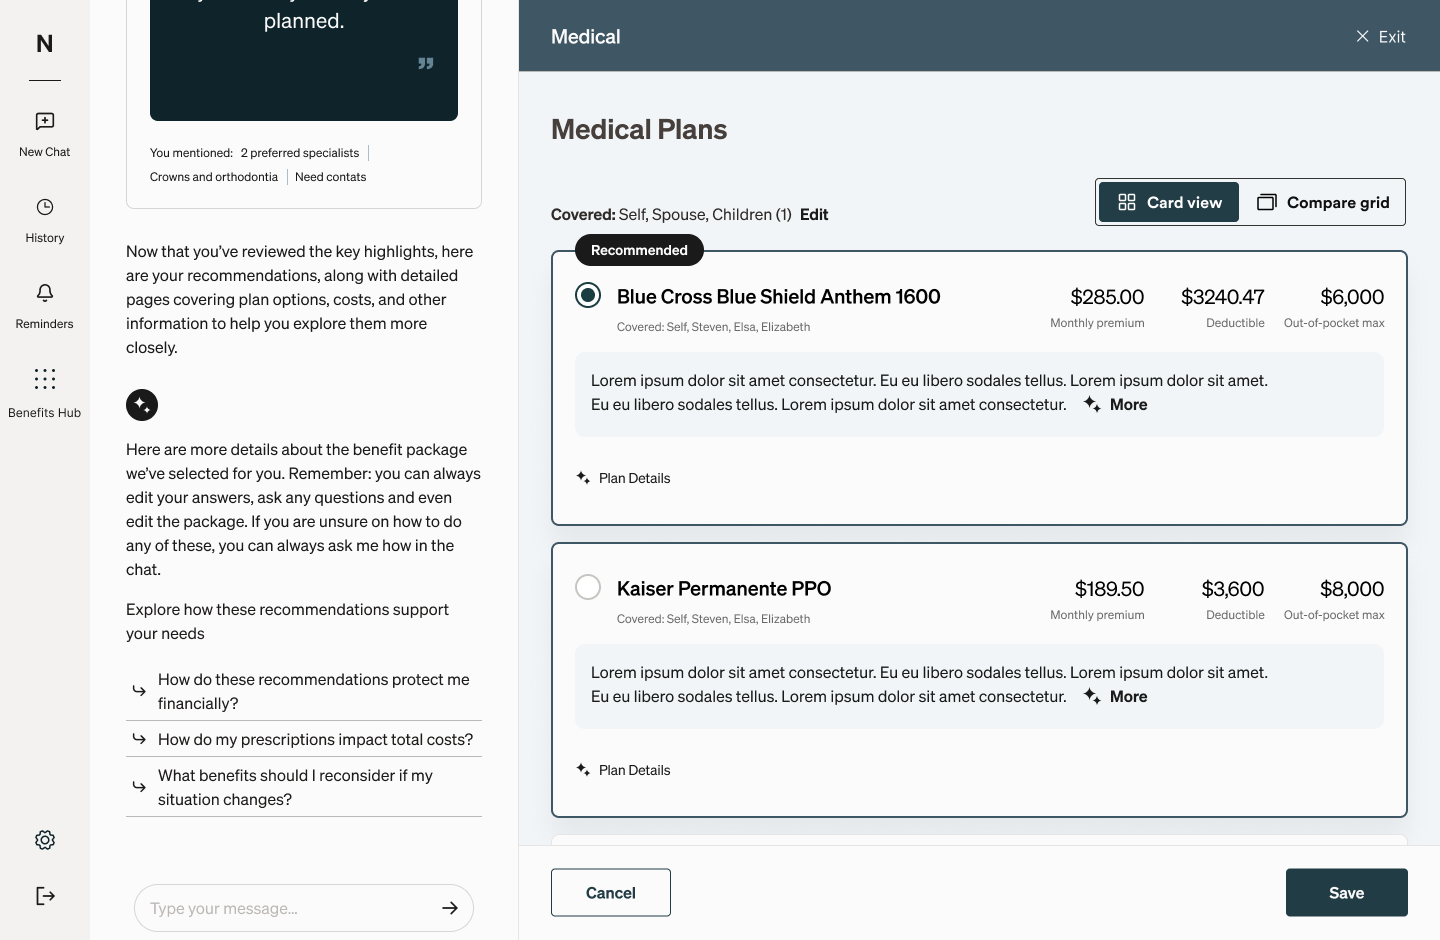
Task: Click sparkle icon beside Kaiser Plan Details
Action: point(583,770)
